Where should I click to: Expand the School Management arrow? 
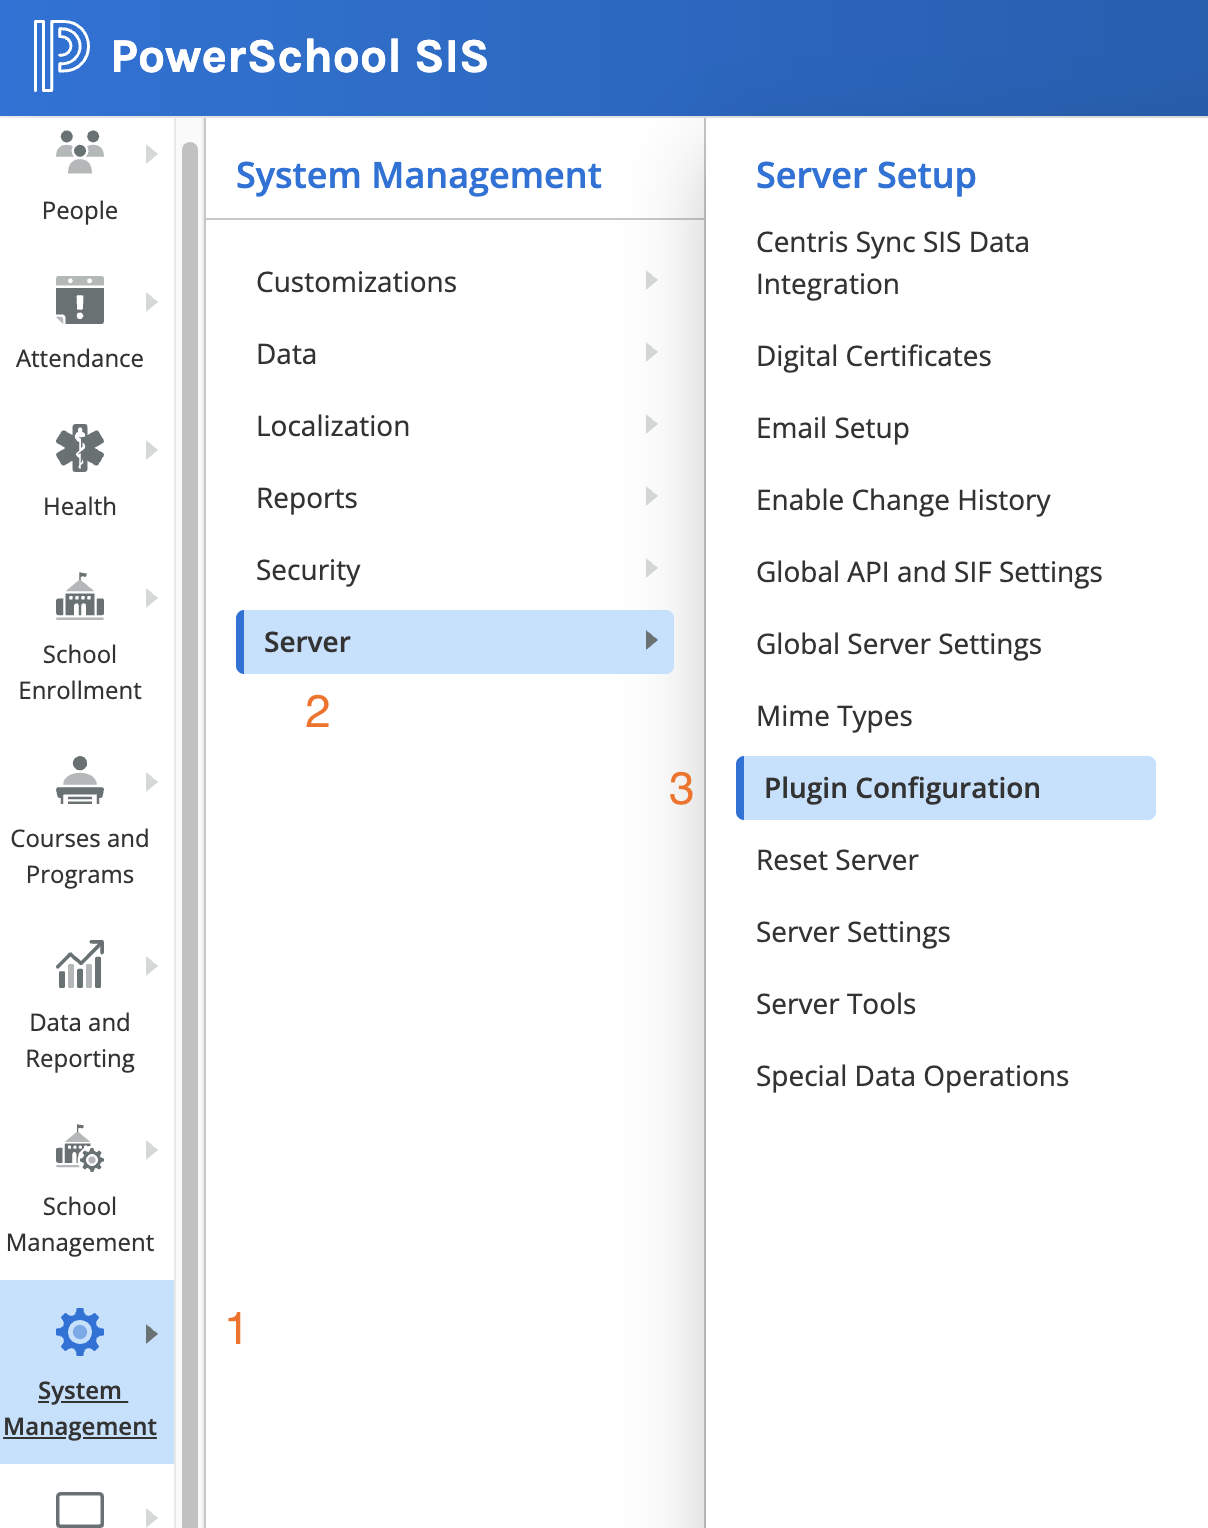[x=152, y=1150]
